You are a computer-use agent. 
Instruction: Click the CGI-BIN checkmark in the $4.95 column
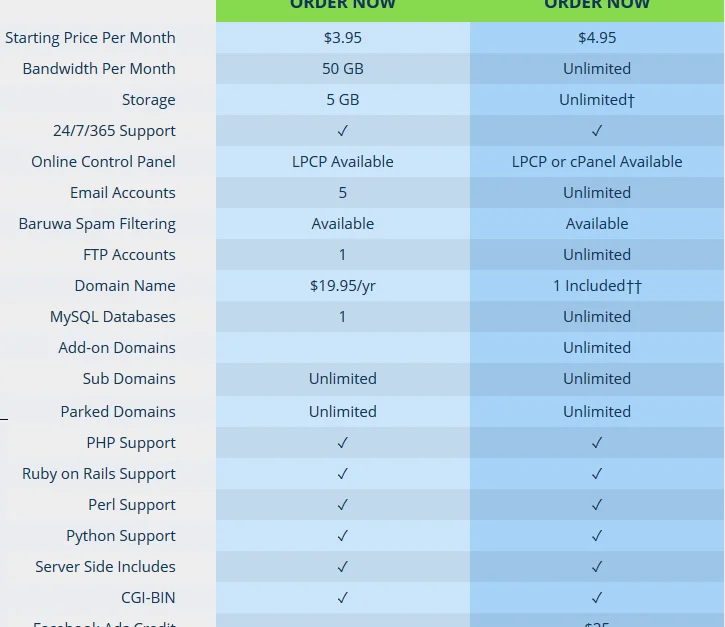(x=597, y=598)
